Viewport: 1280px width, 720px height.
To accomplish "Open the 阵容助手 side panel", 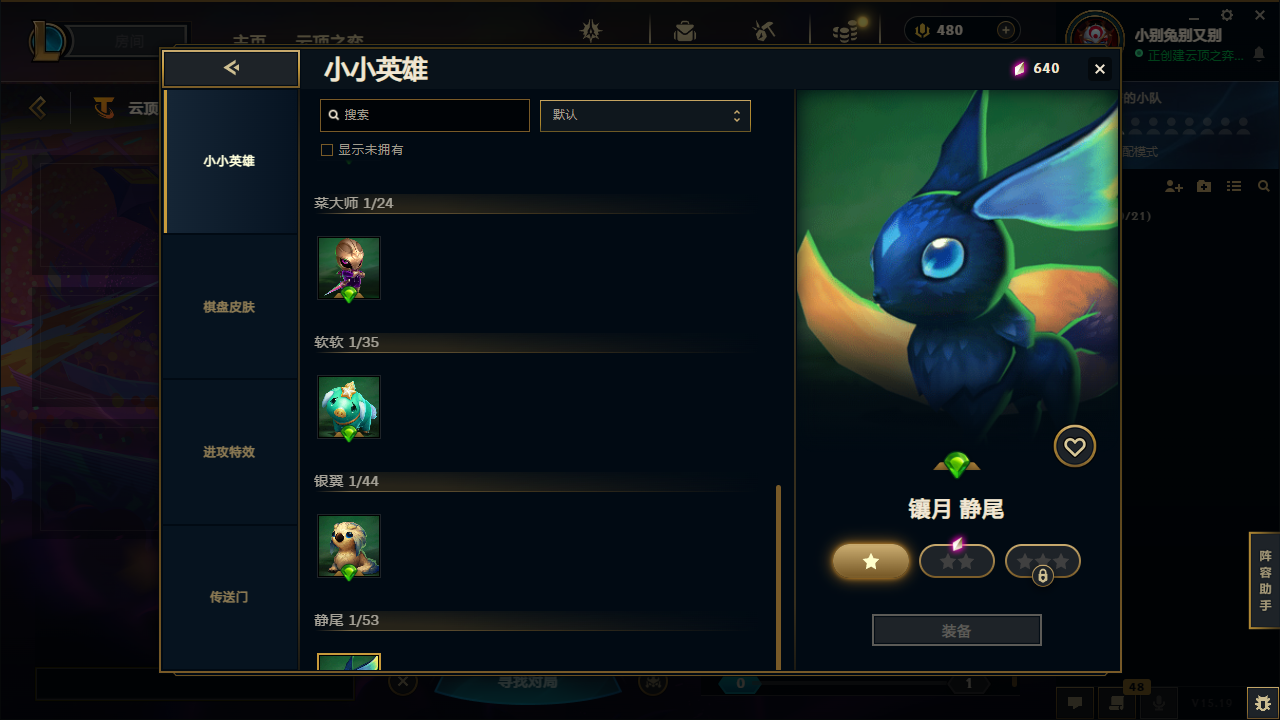I will [x=1265, y=581].
